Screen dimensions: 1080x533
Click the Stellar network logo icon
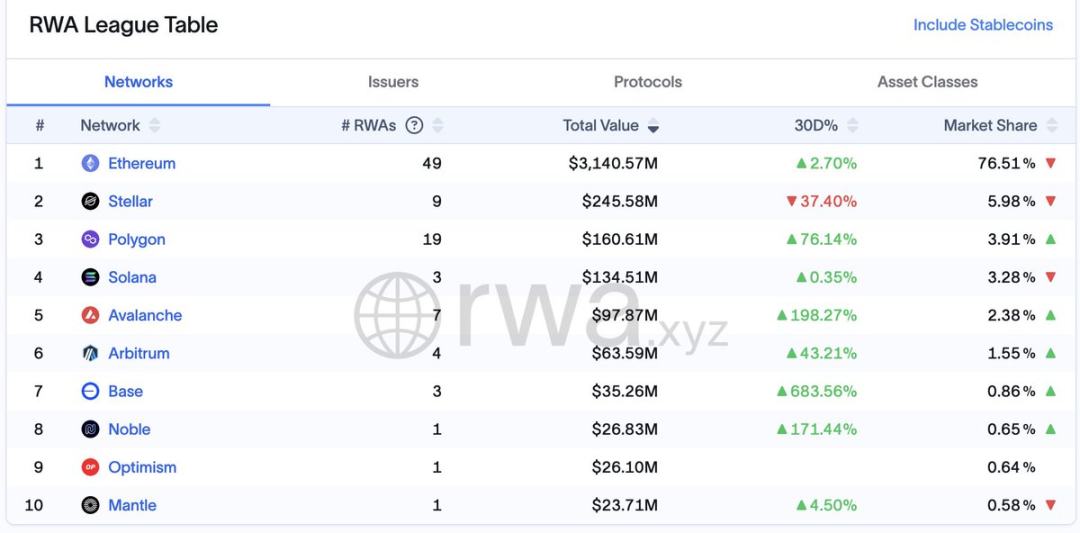(90, 202)
